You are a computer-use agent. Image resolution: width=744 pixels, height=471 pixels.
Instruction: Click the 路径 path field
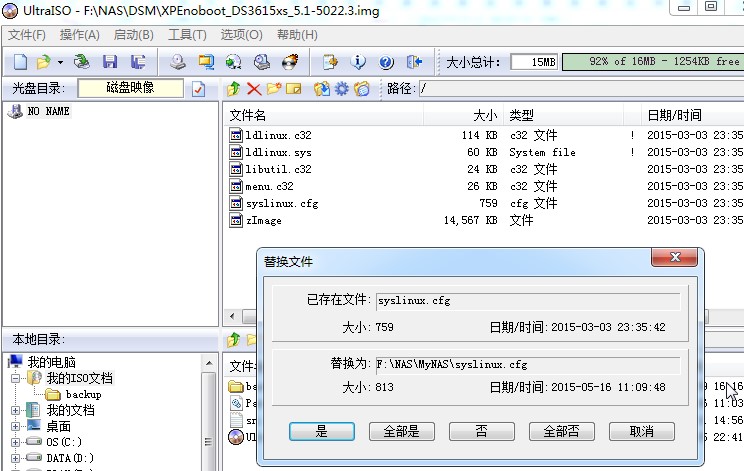581,89
